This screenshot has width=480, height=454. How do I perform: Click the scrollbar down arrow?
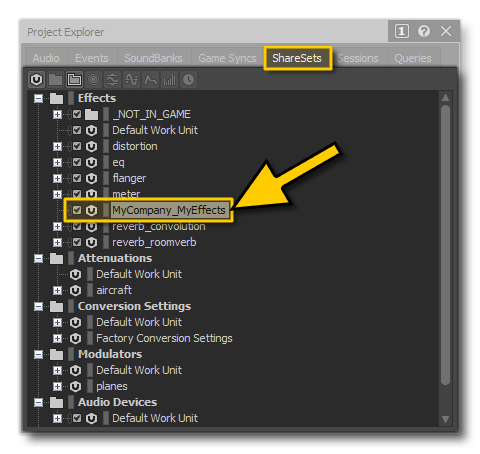click(445, 419)
